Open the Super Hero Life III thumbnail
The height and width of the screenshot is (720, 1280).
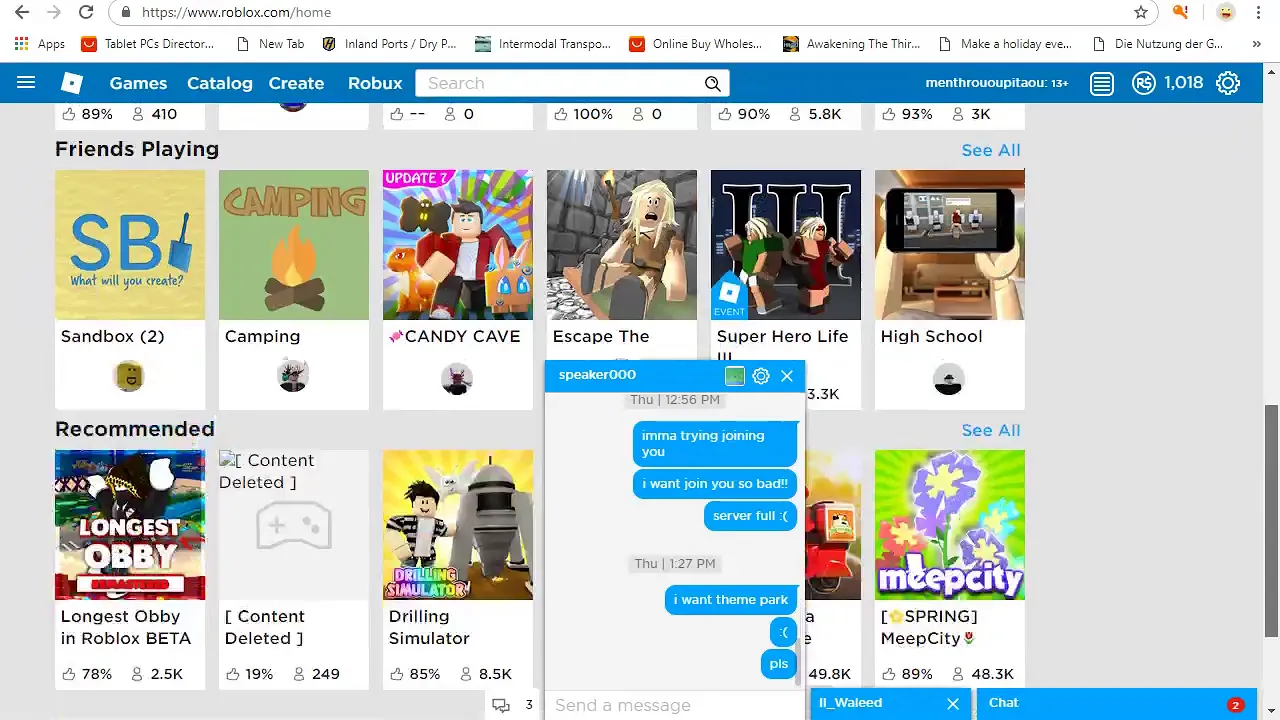coord(786,245)
